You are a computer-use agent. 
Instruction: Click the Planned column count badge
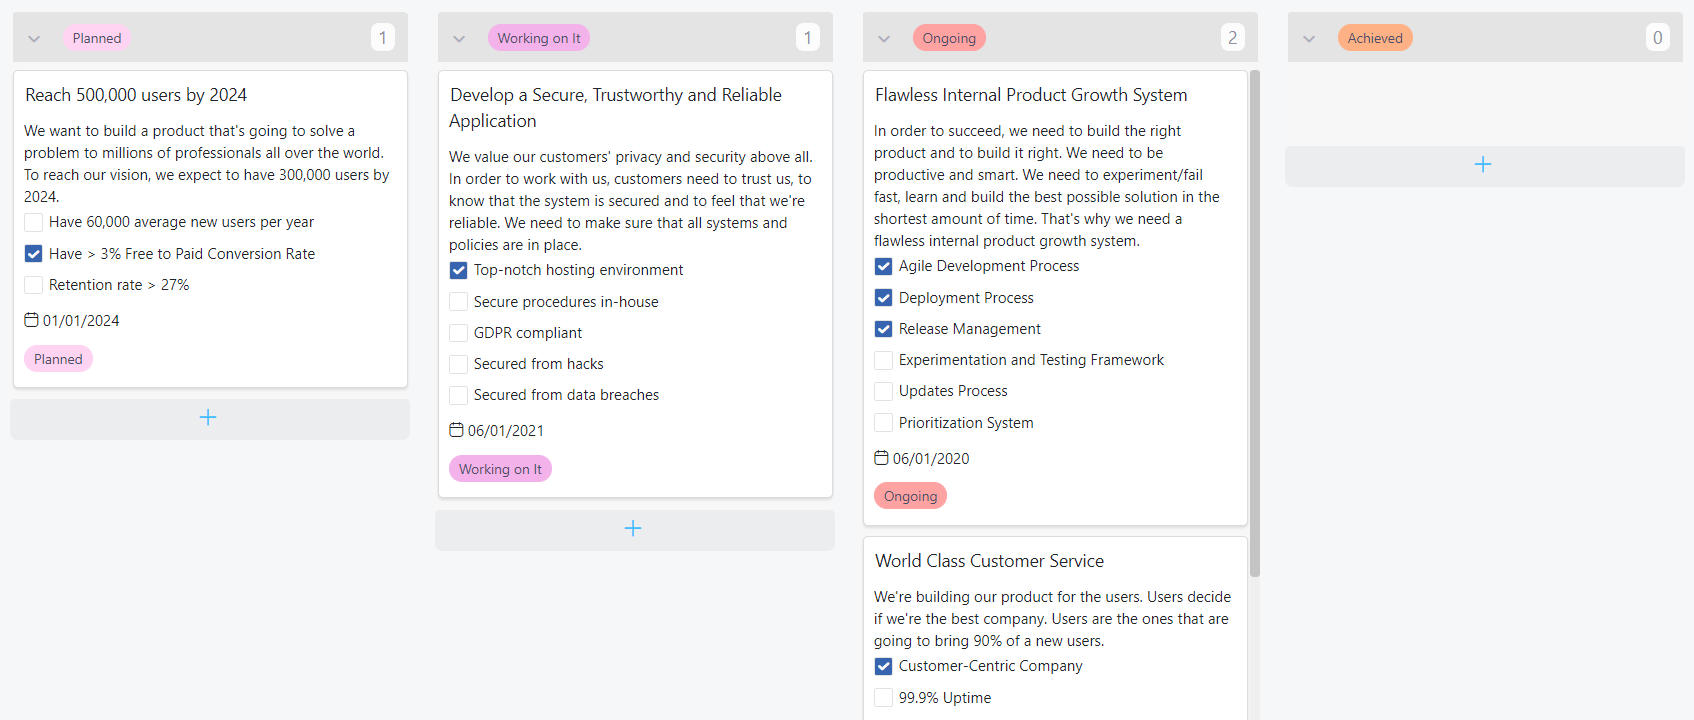383,38
